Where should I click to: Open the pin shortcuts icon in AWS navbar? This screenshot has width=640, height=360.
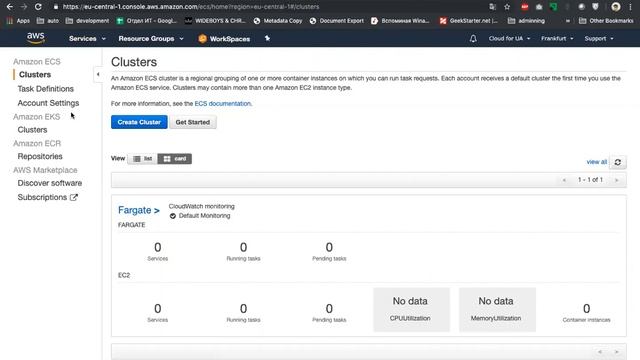coord(267,38)
